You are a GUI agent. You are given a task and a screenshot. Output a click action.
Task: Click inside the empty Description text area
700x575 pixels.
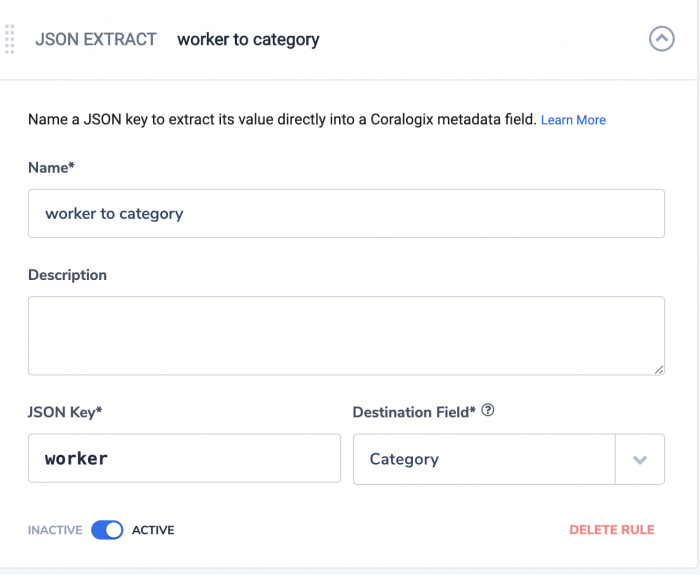(346, 336)
